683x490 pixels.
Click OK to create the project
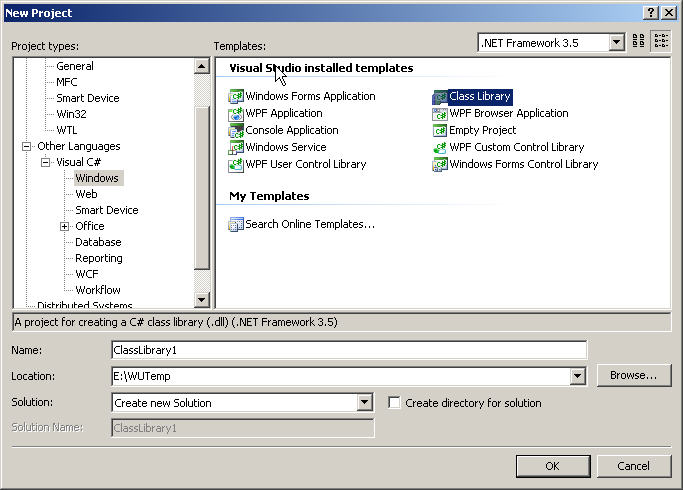[x=553, y=466]
